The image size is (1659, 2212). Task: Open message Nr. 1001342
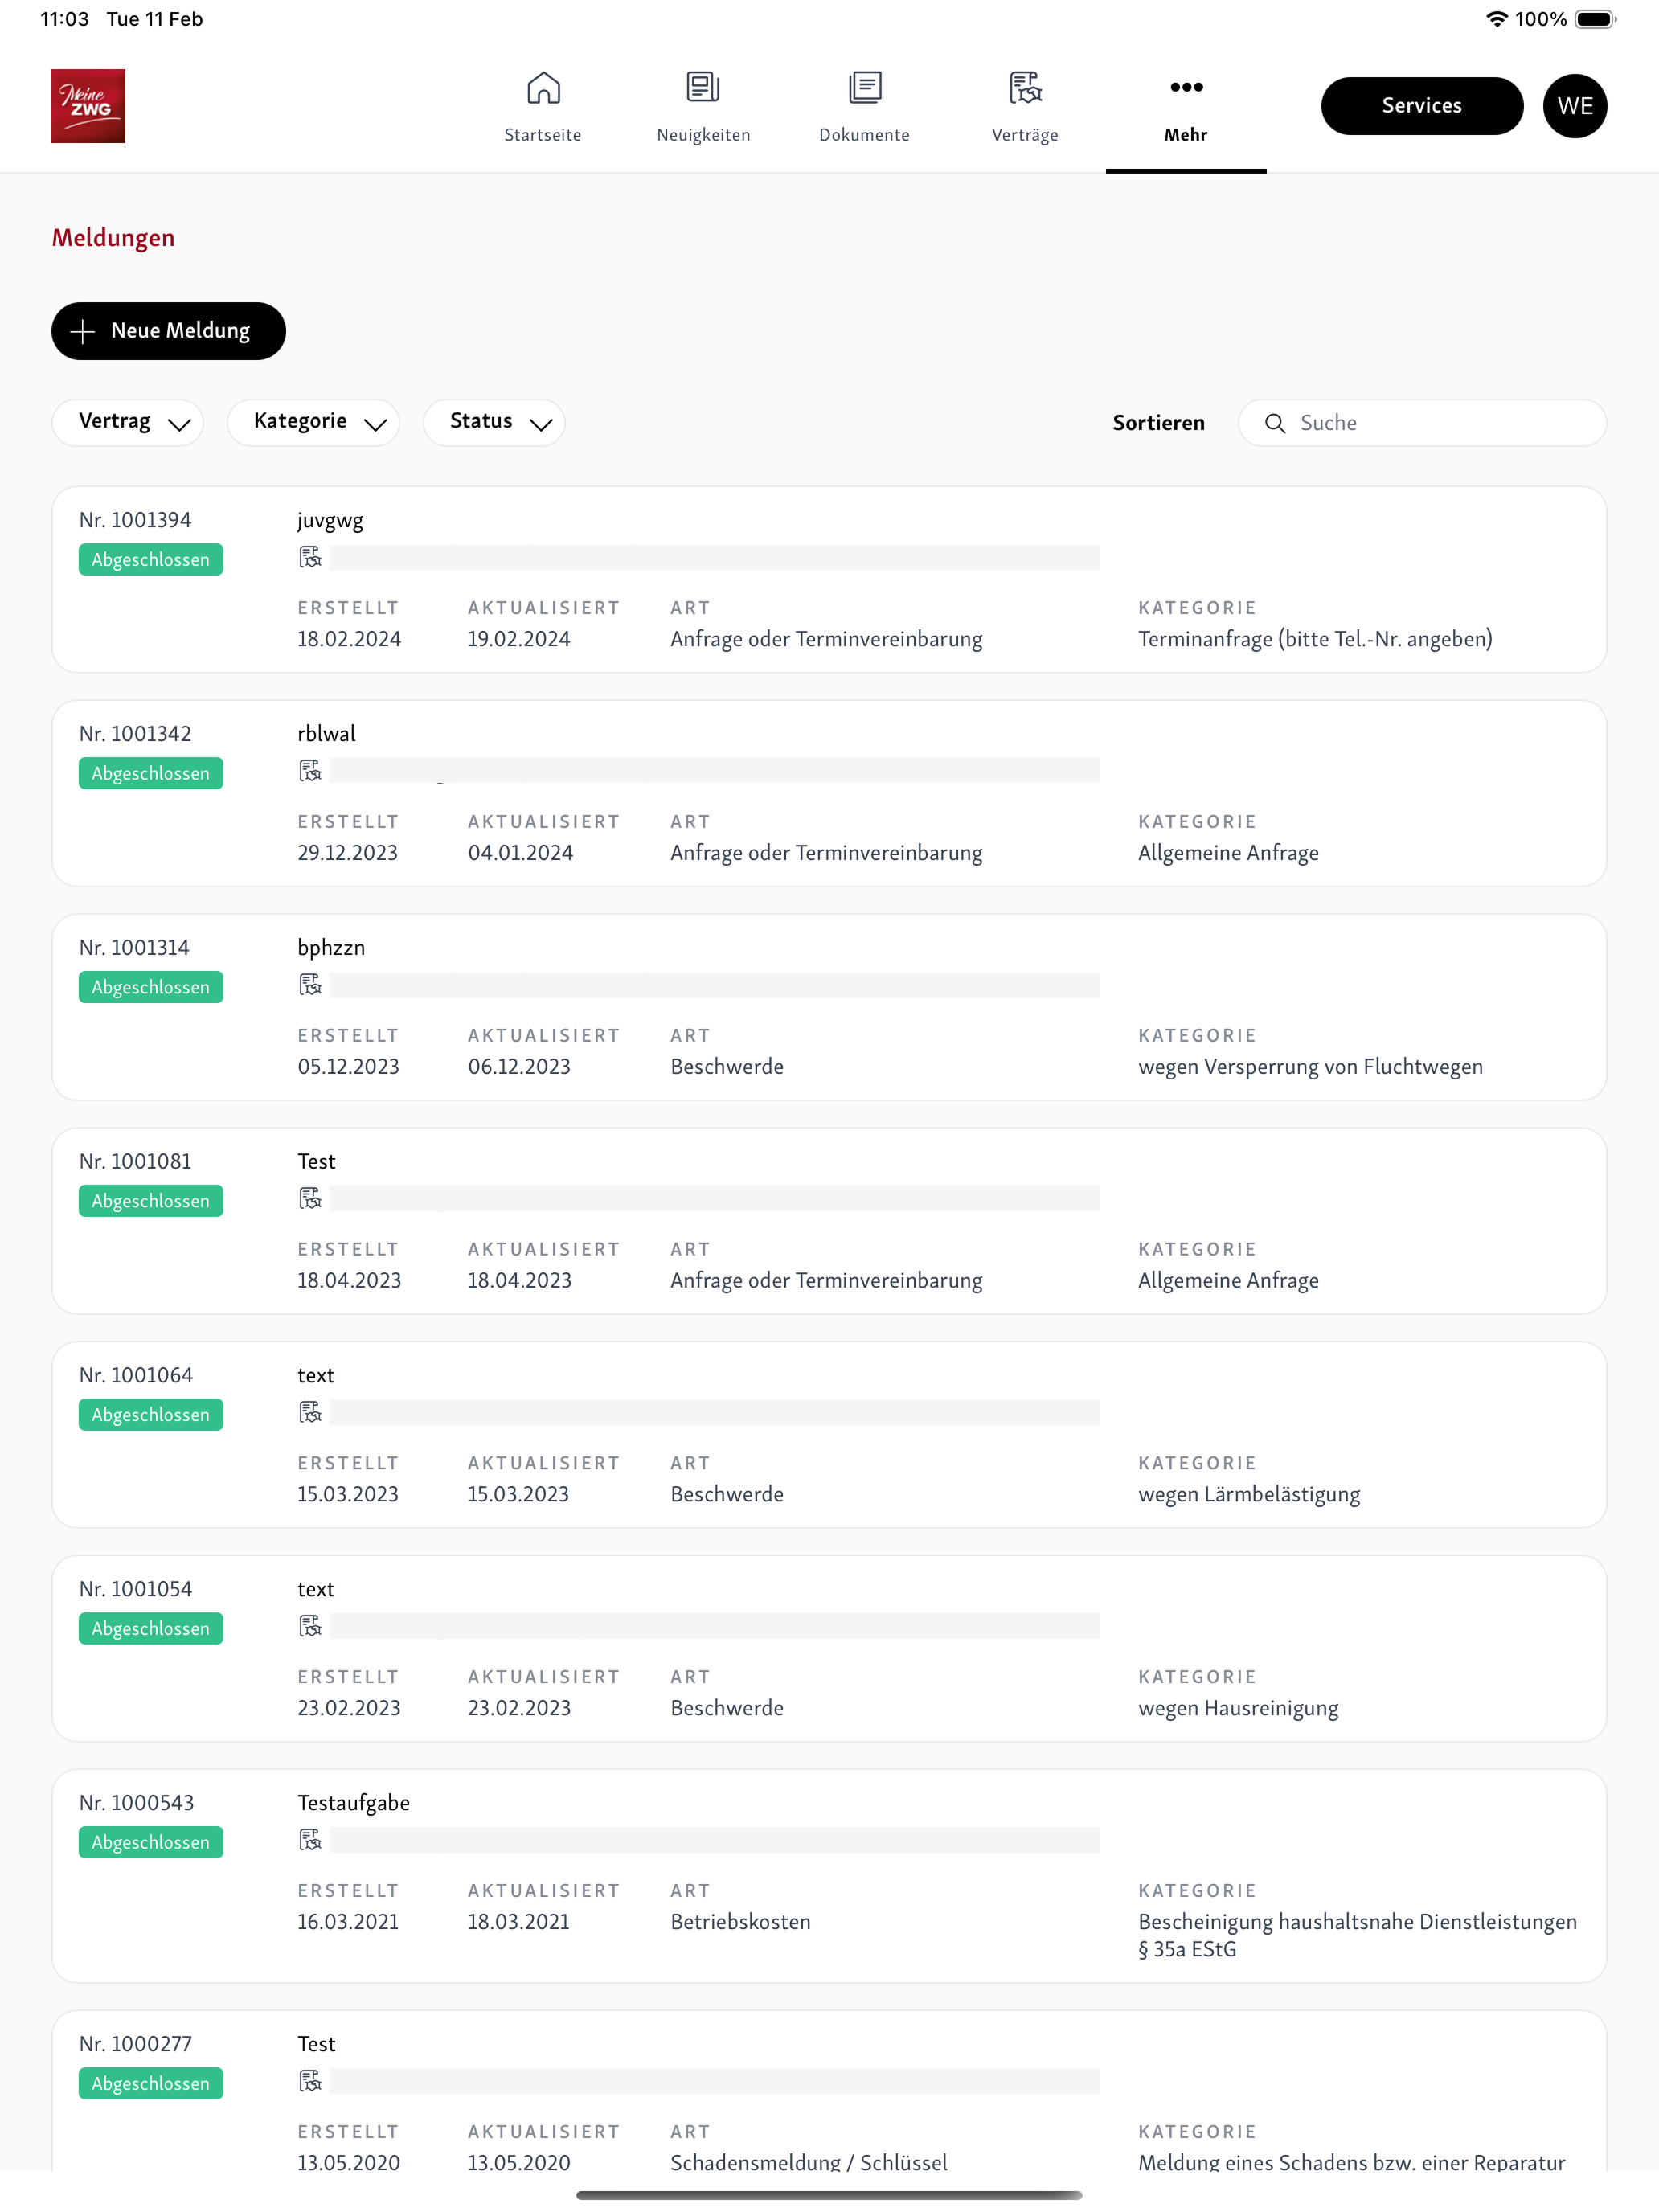point(829,794)
